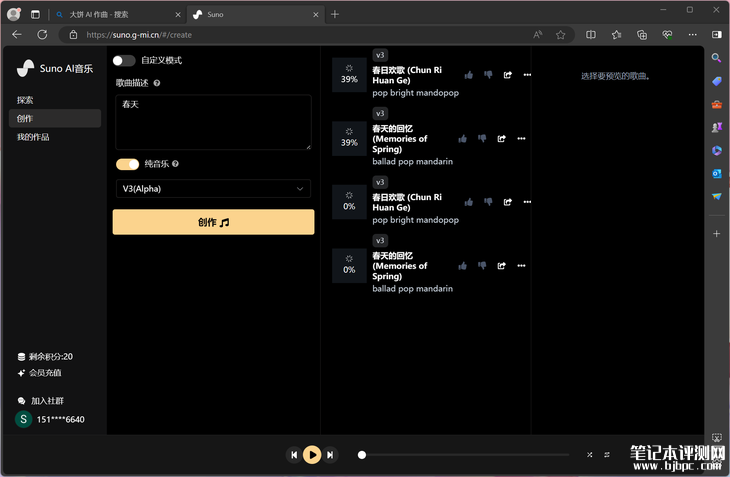Select 创作 in the sidebar
The image size is (730, 477).
click(55, 118)
